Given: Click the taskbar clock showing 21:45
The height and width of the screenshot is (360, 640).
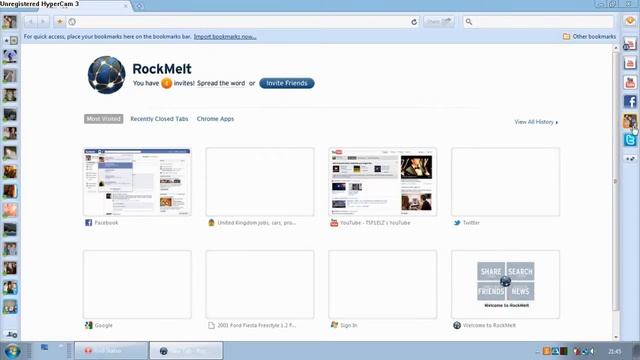Looking at the screenshot, I should tap(614, 351).
